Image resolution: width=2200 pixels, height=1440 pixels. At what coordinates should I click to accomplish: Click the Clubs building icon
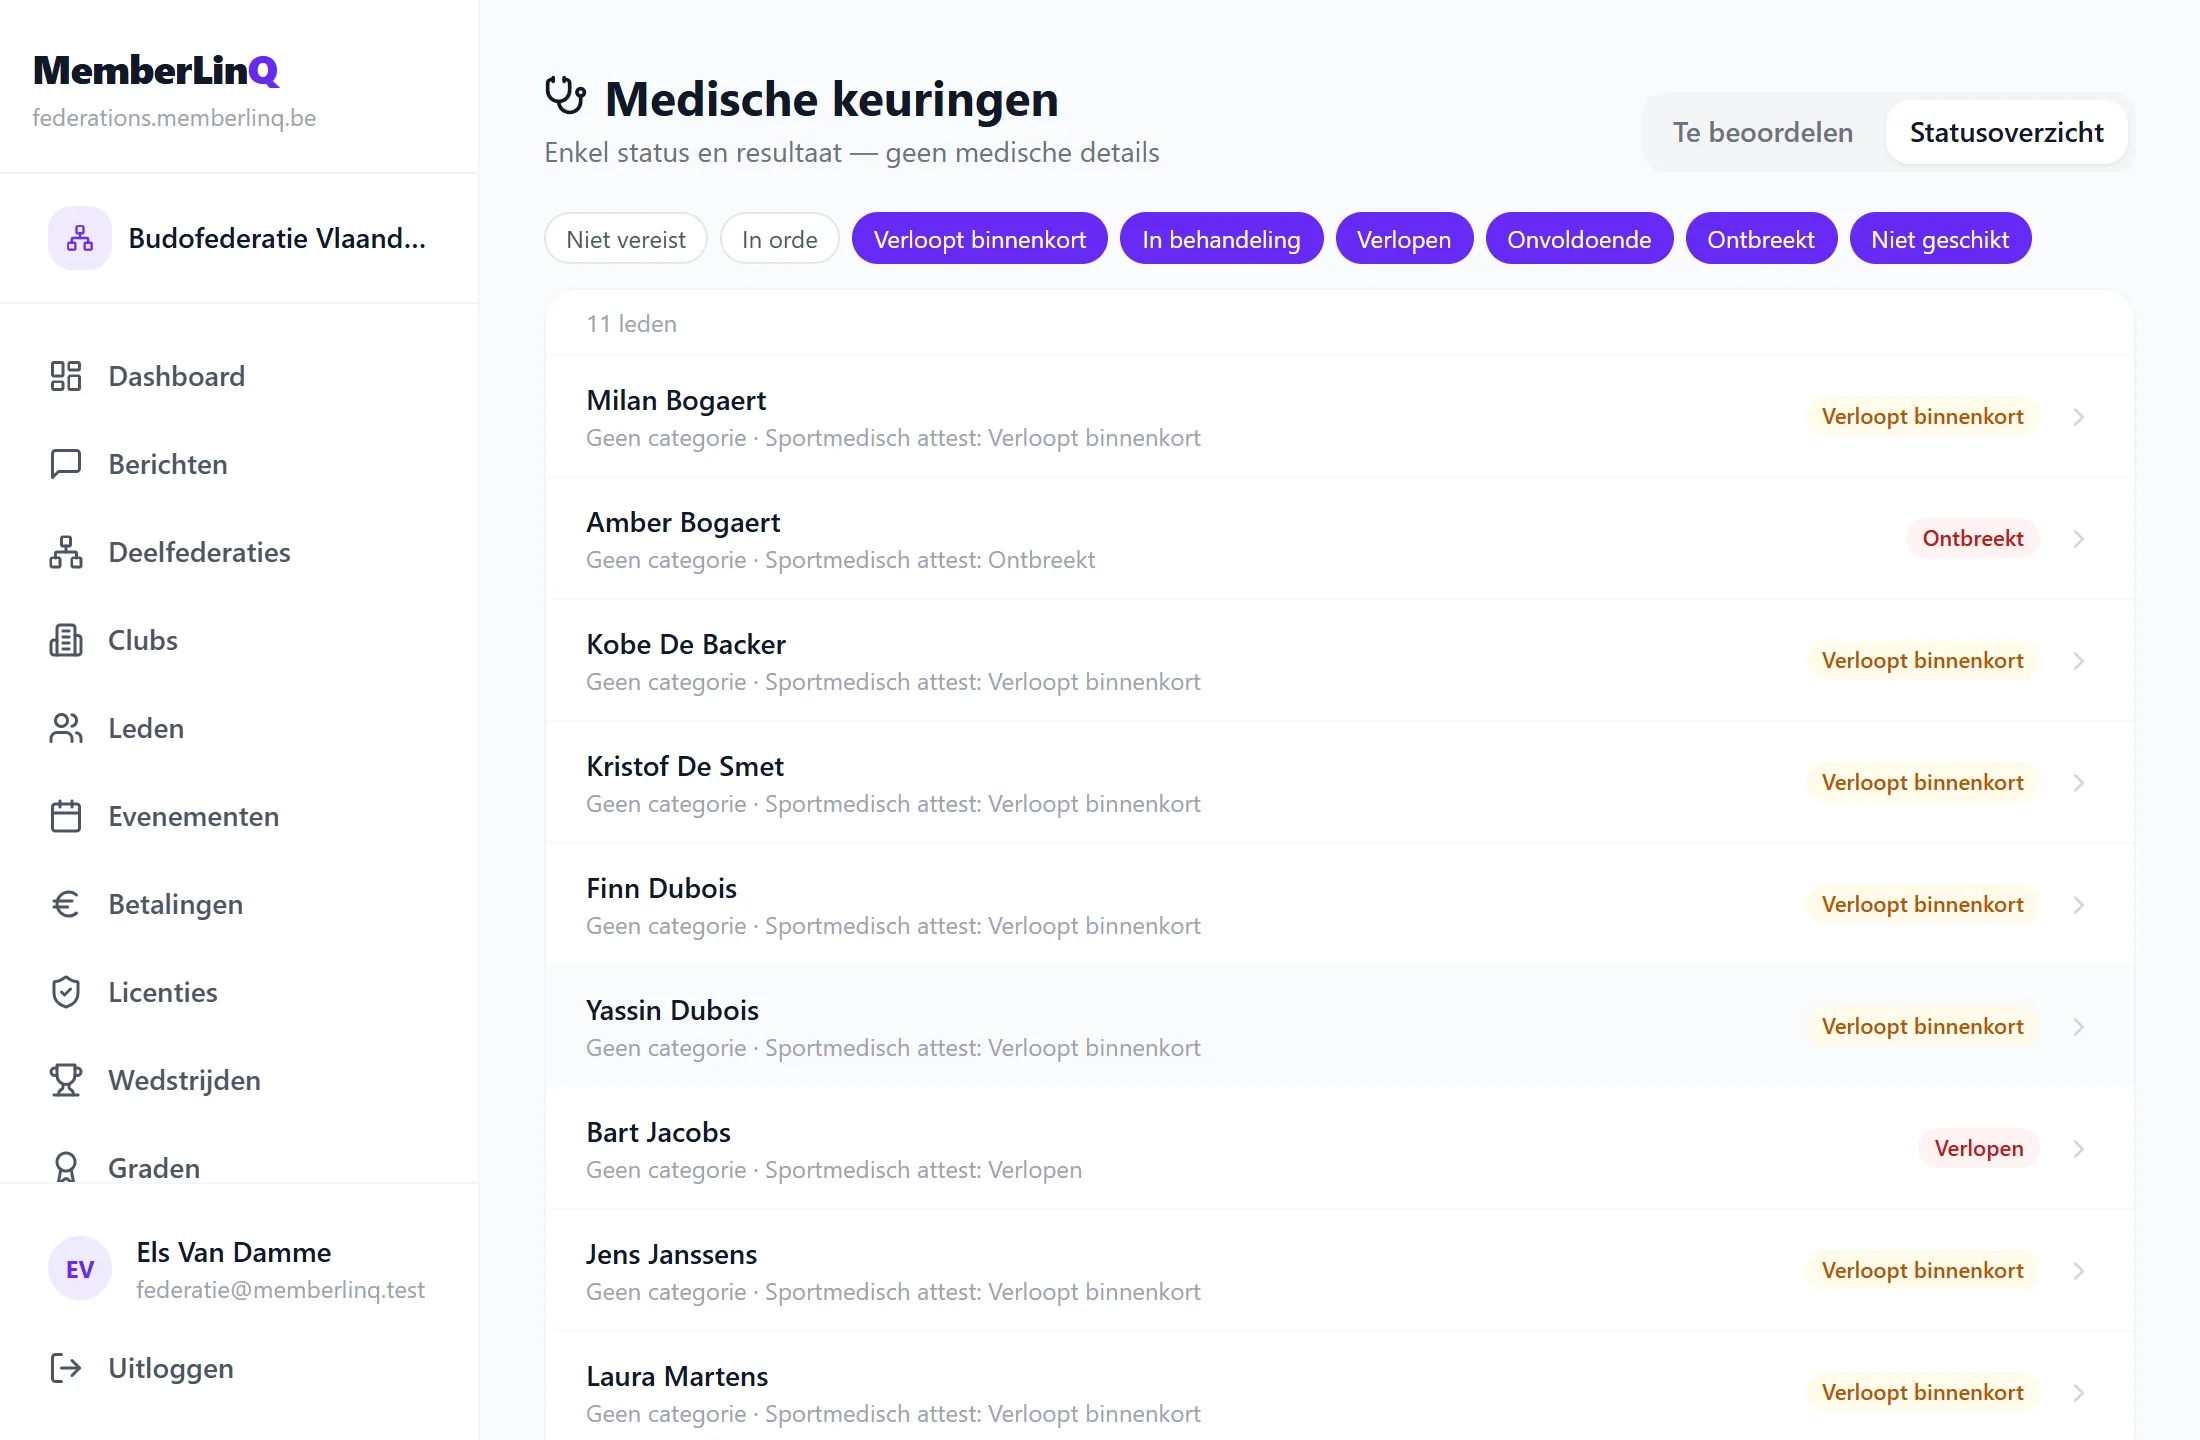66,640
